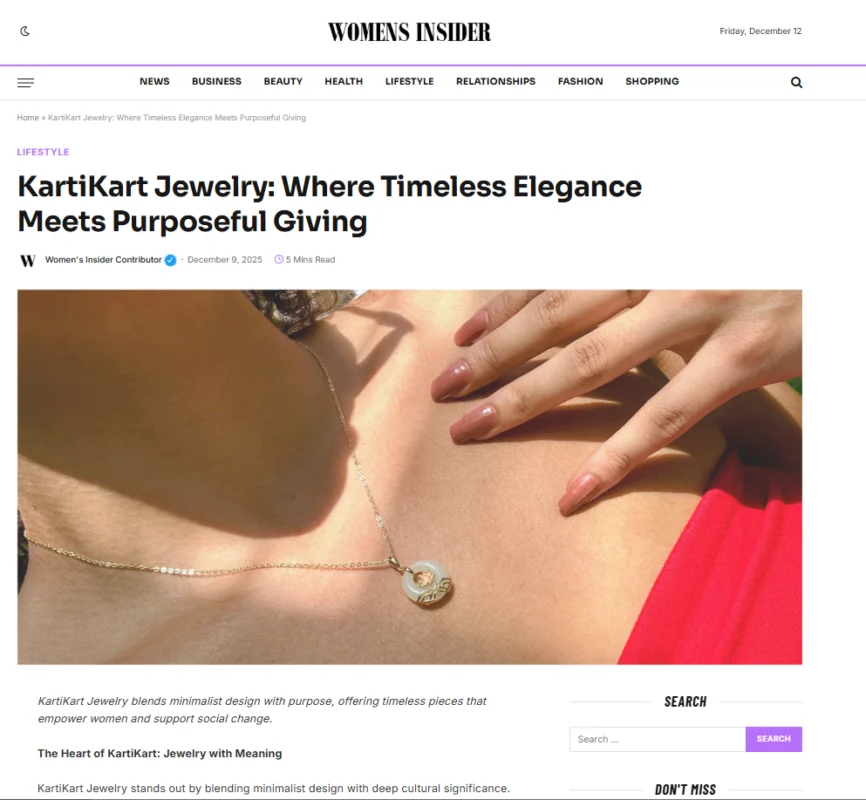Select the Health nav item

coord(344,81)
